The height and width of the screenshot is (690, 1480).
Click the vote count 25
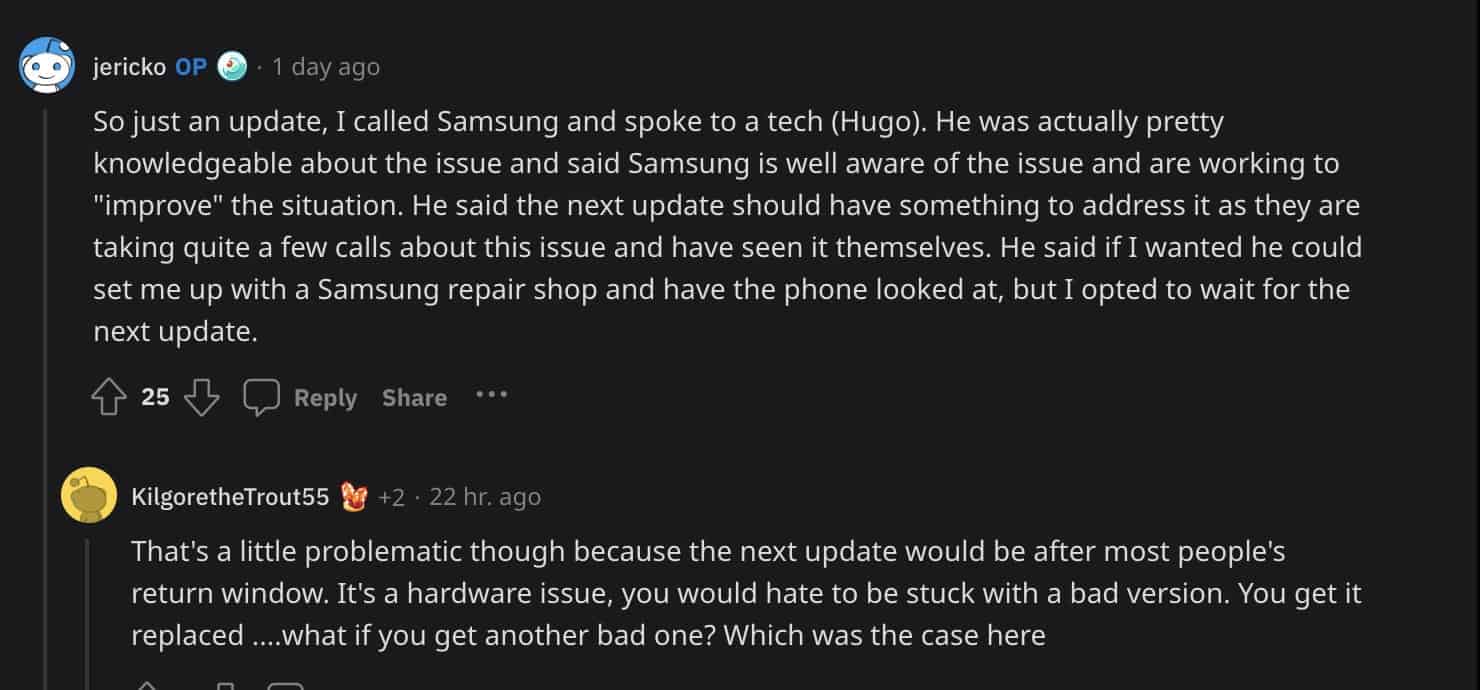pyautogui.click(x=155, y=398)
